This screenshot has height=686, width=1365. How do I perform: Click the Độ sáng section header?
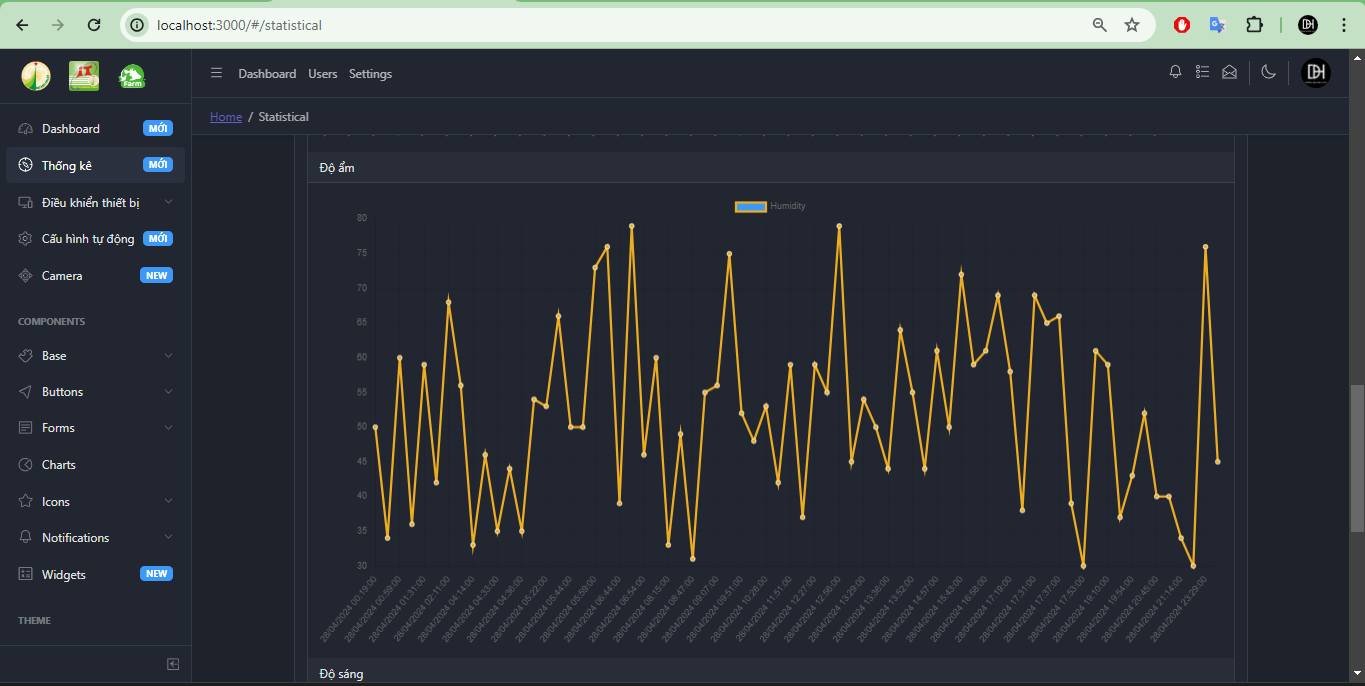(x=771, y=673)
